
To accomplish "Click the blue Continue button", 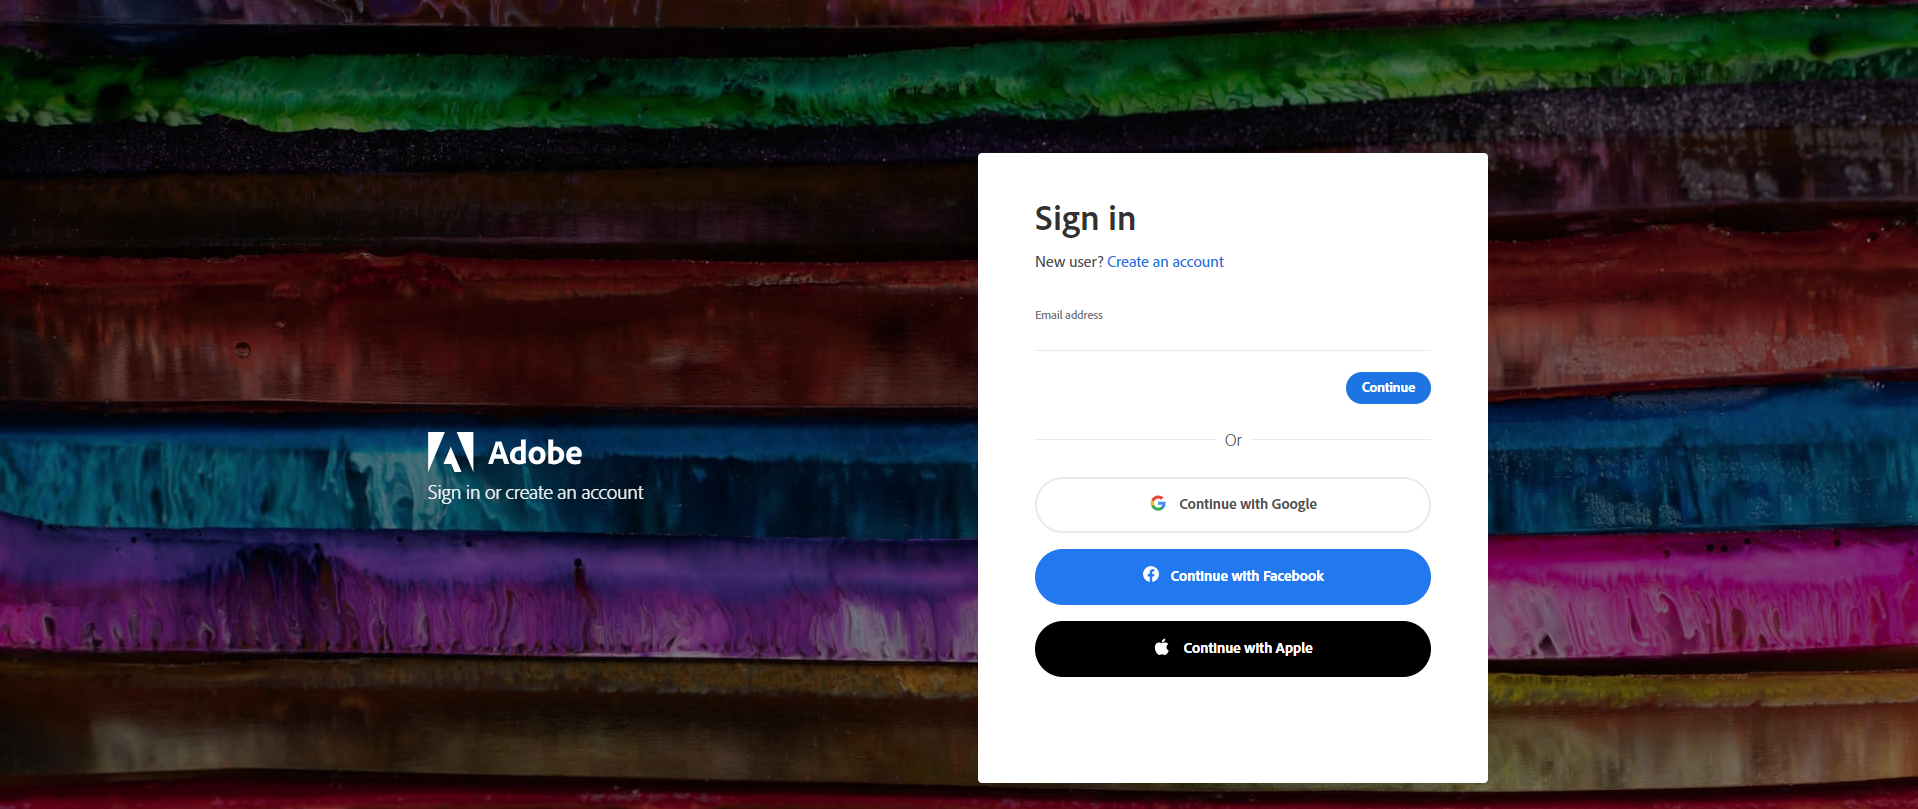I will (x=1388, y=388).
